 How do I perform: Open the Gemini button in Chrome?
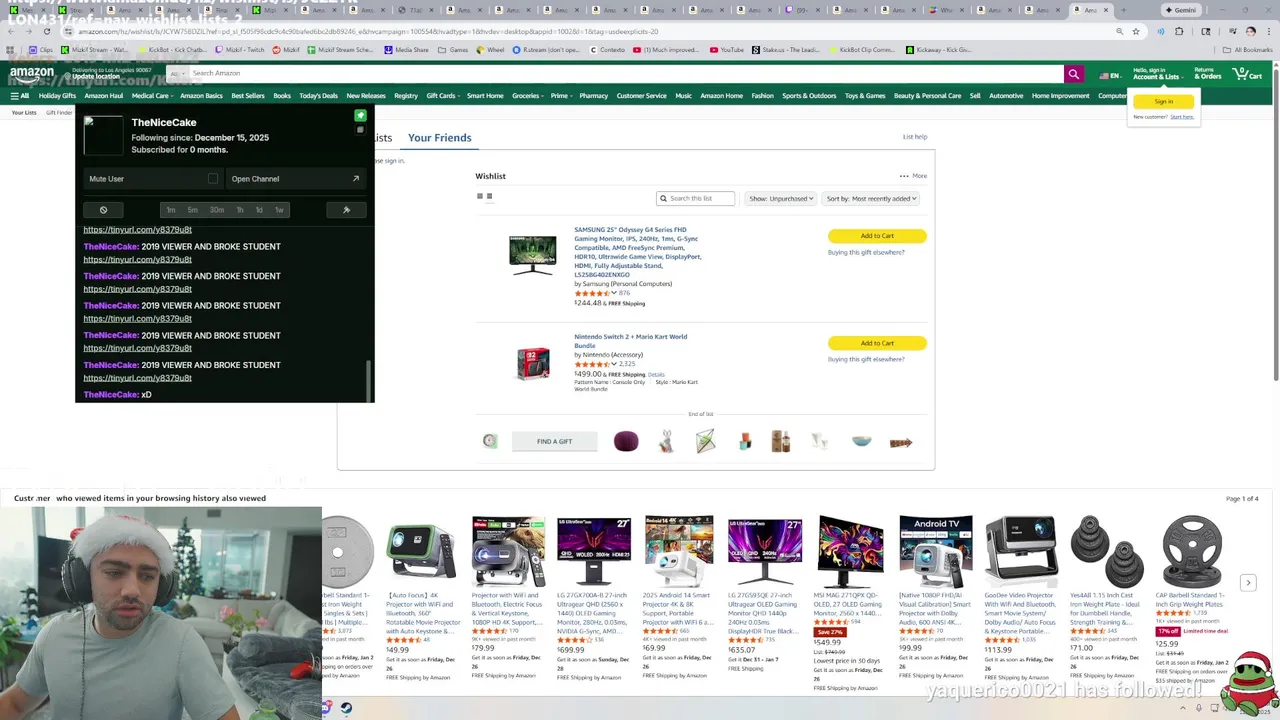coord(1180,10)
